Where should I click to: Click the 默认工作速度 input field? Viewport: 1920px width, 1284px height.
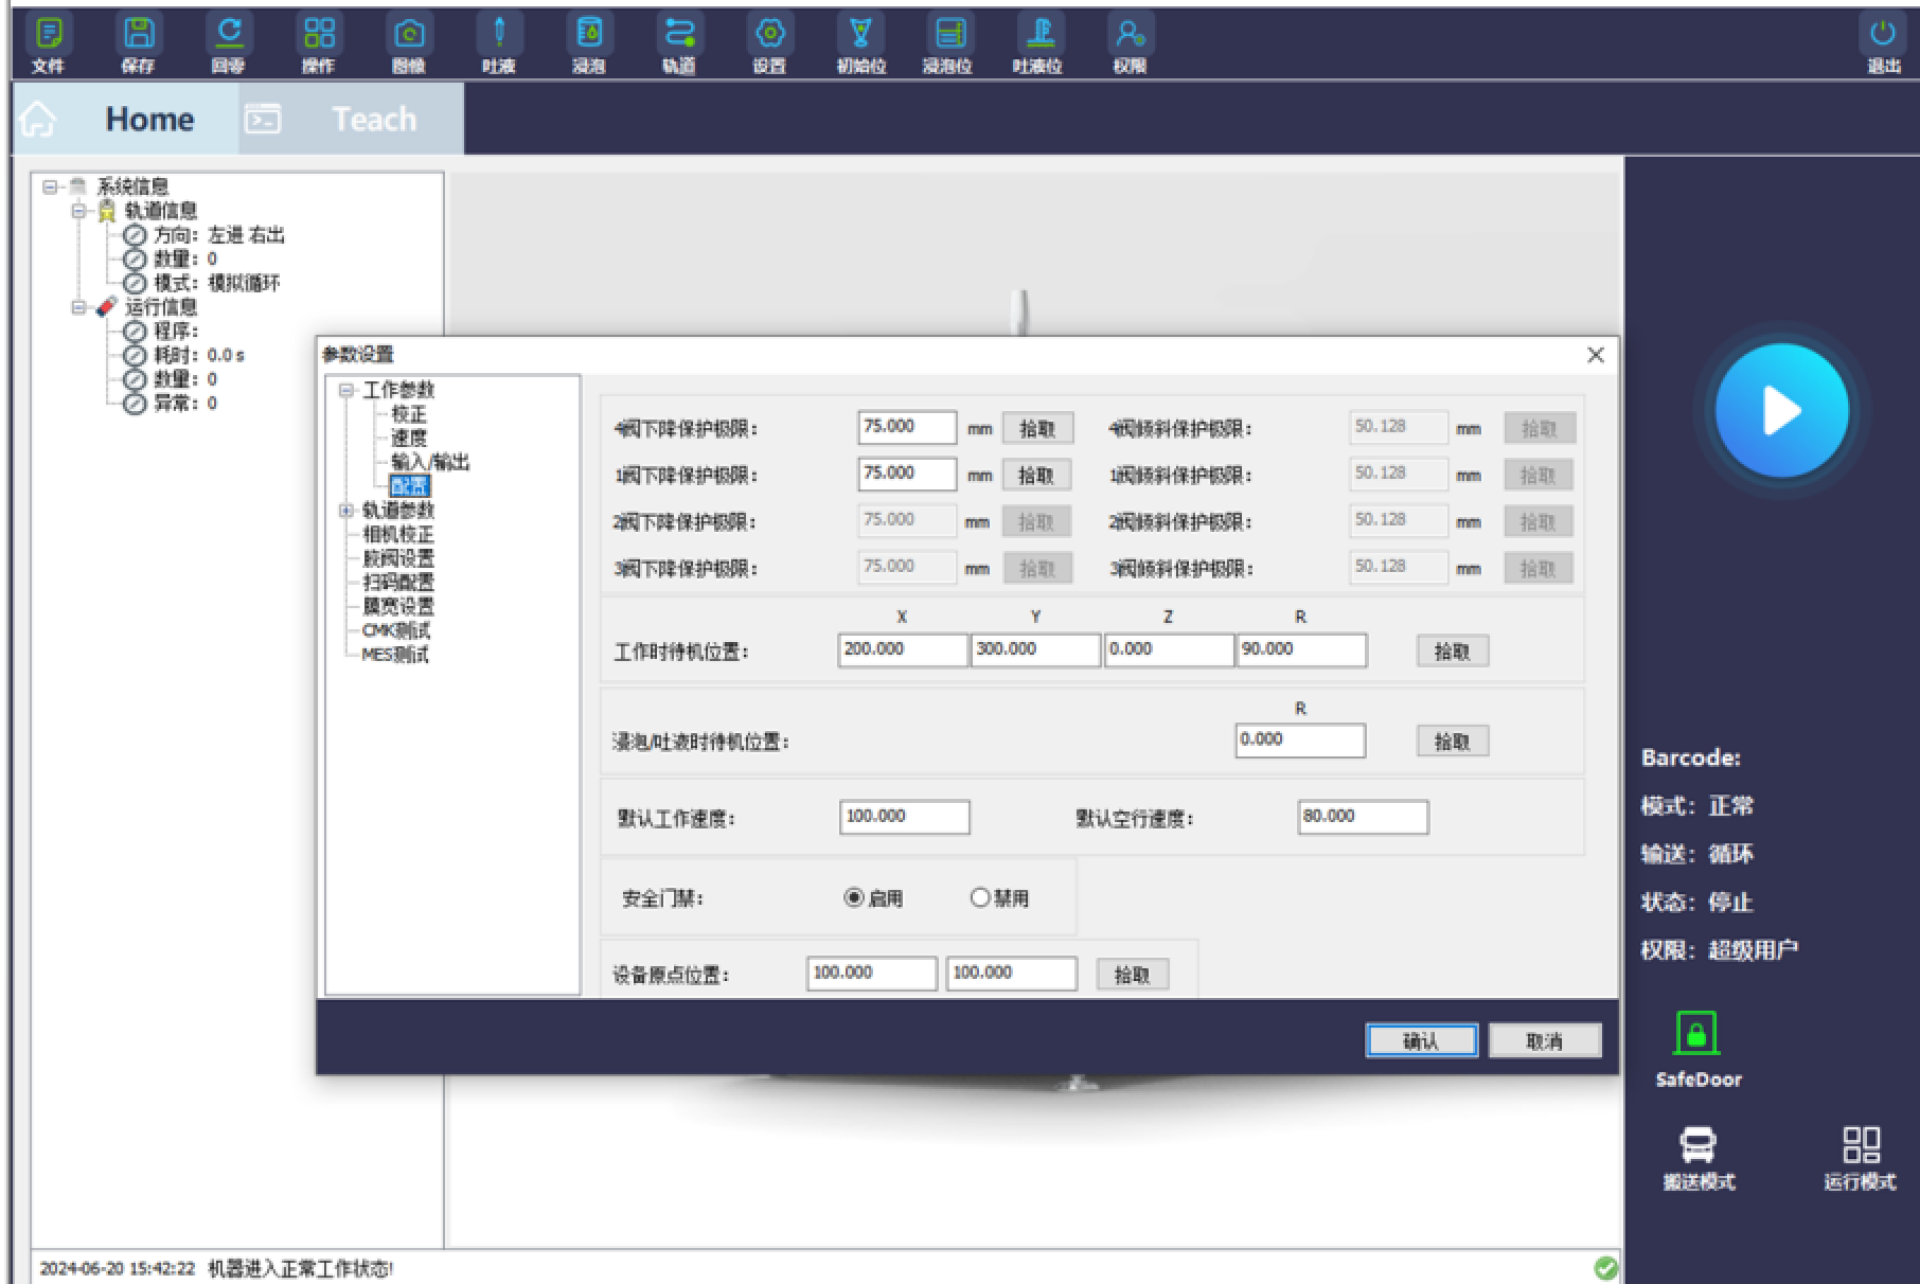(903, 816)
